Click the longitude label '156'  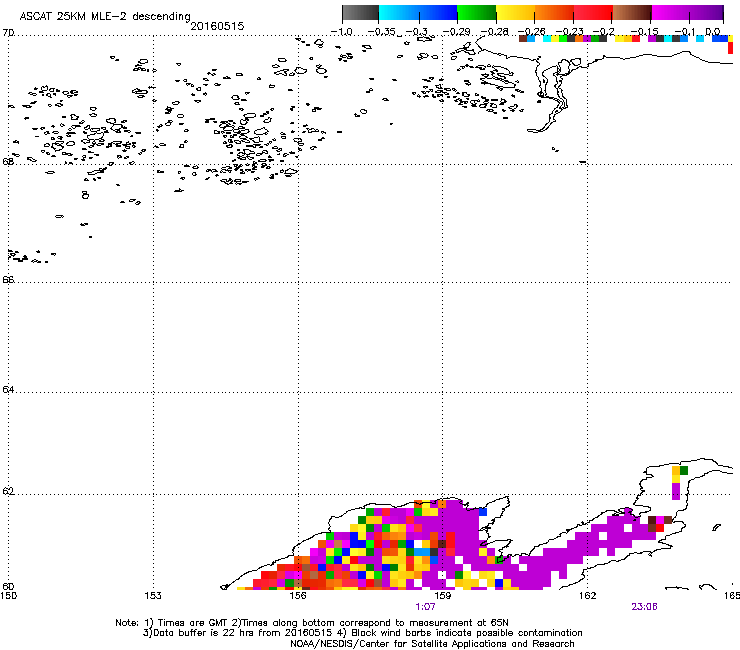(x=298, y=596)
